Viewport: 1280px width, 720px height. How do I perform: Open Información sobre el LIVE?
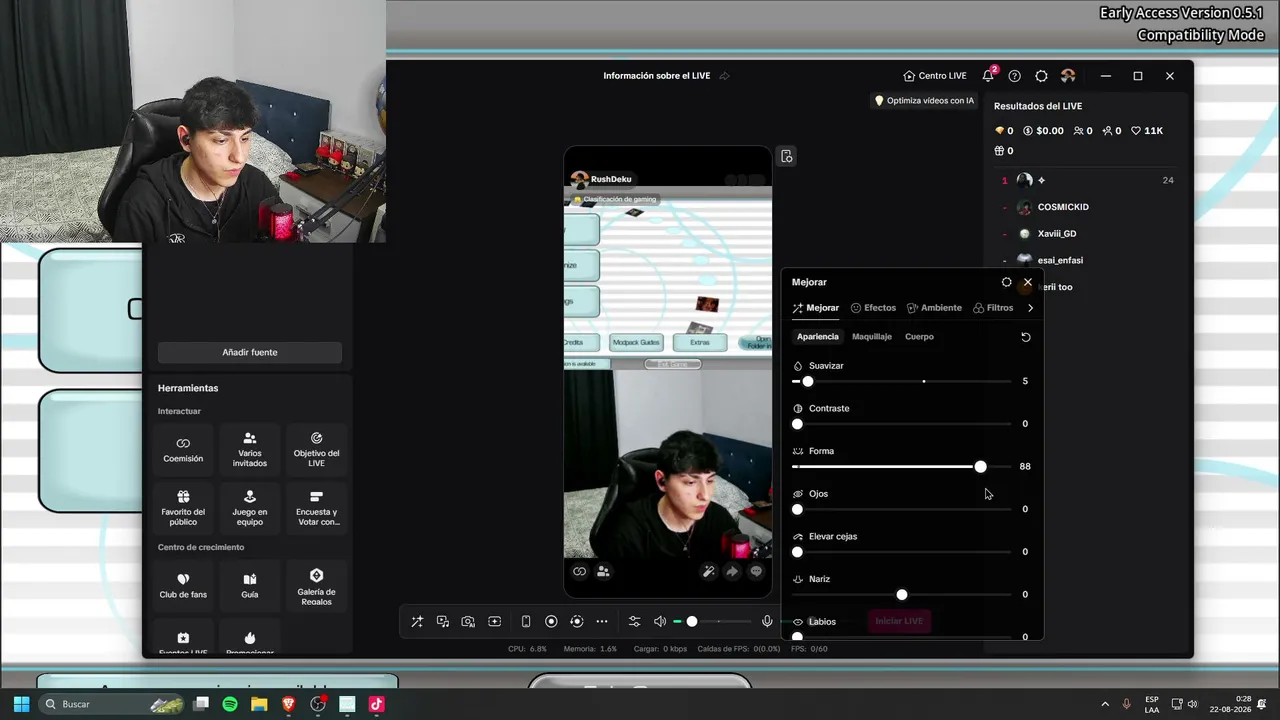(656, 76)
